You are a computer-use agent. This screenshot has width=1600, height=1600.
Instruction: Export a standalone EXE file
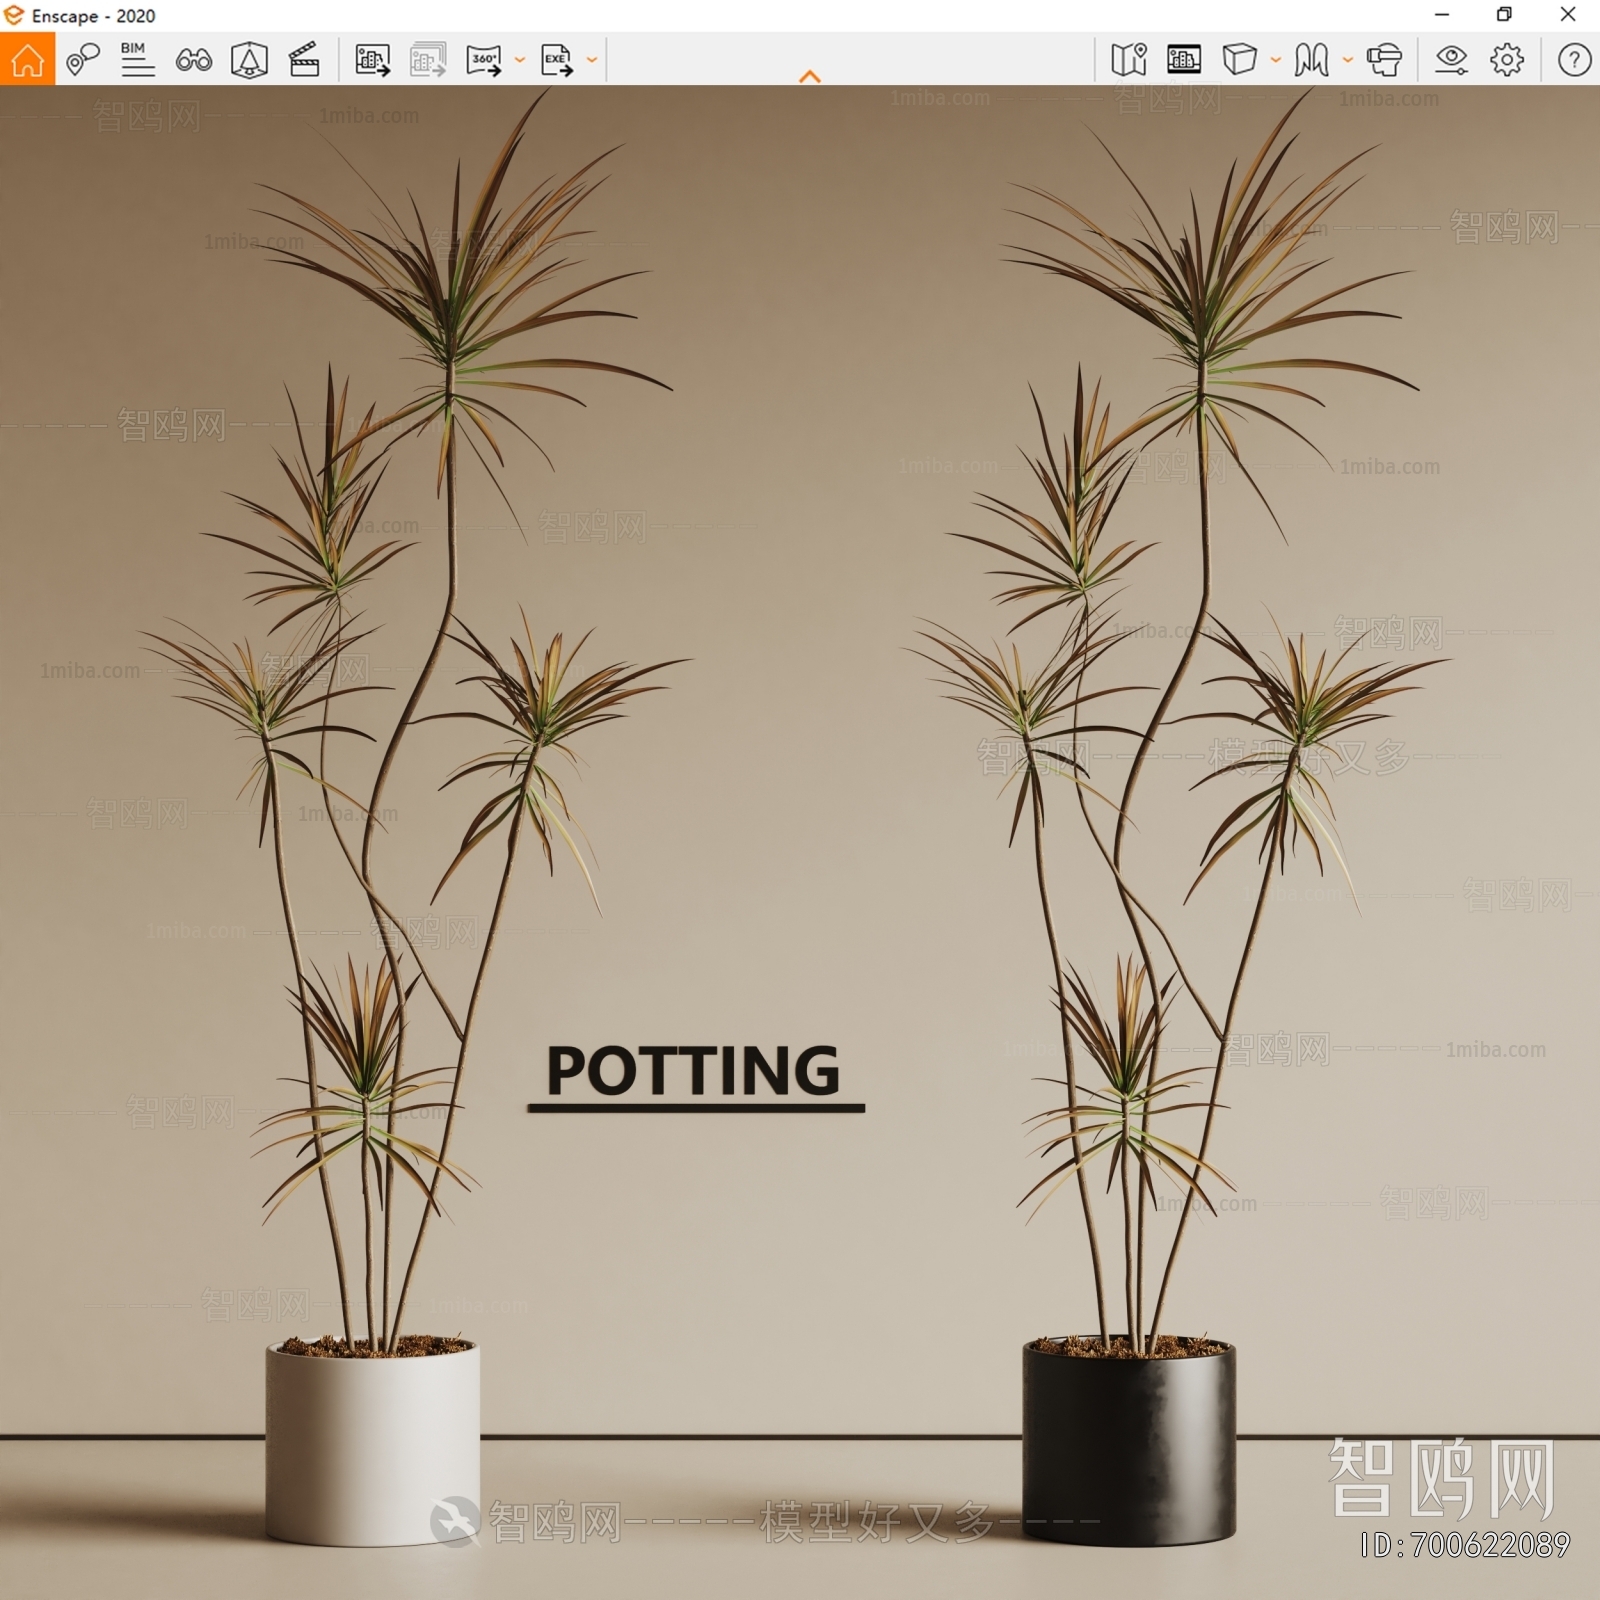point(557,60)
